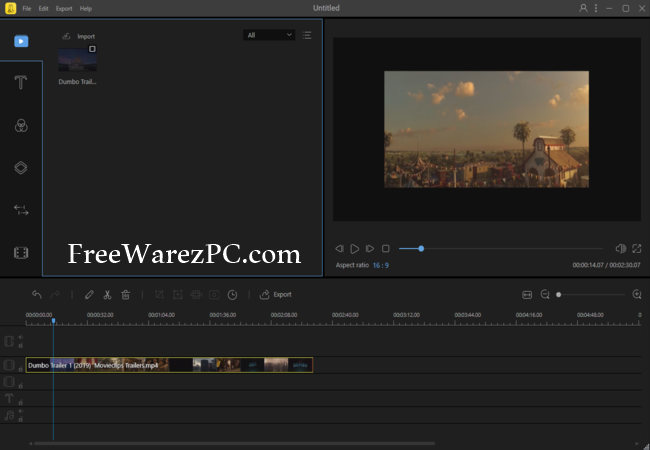
Task: Step back to the previous frame
Action: point(339,249)
